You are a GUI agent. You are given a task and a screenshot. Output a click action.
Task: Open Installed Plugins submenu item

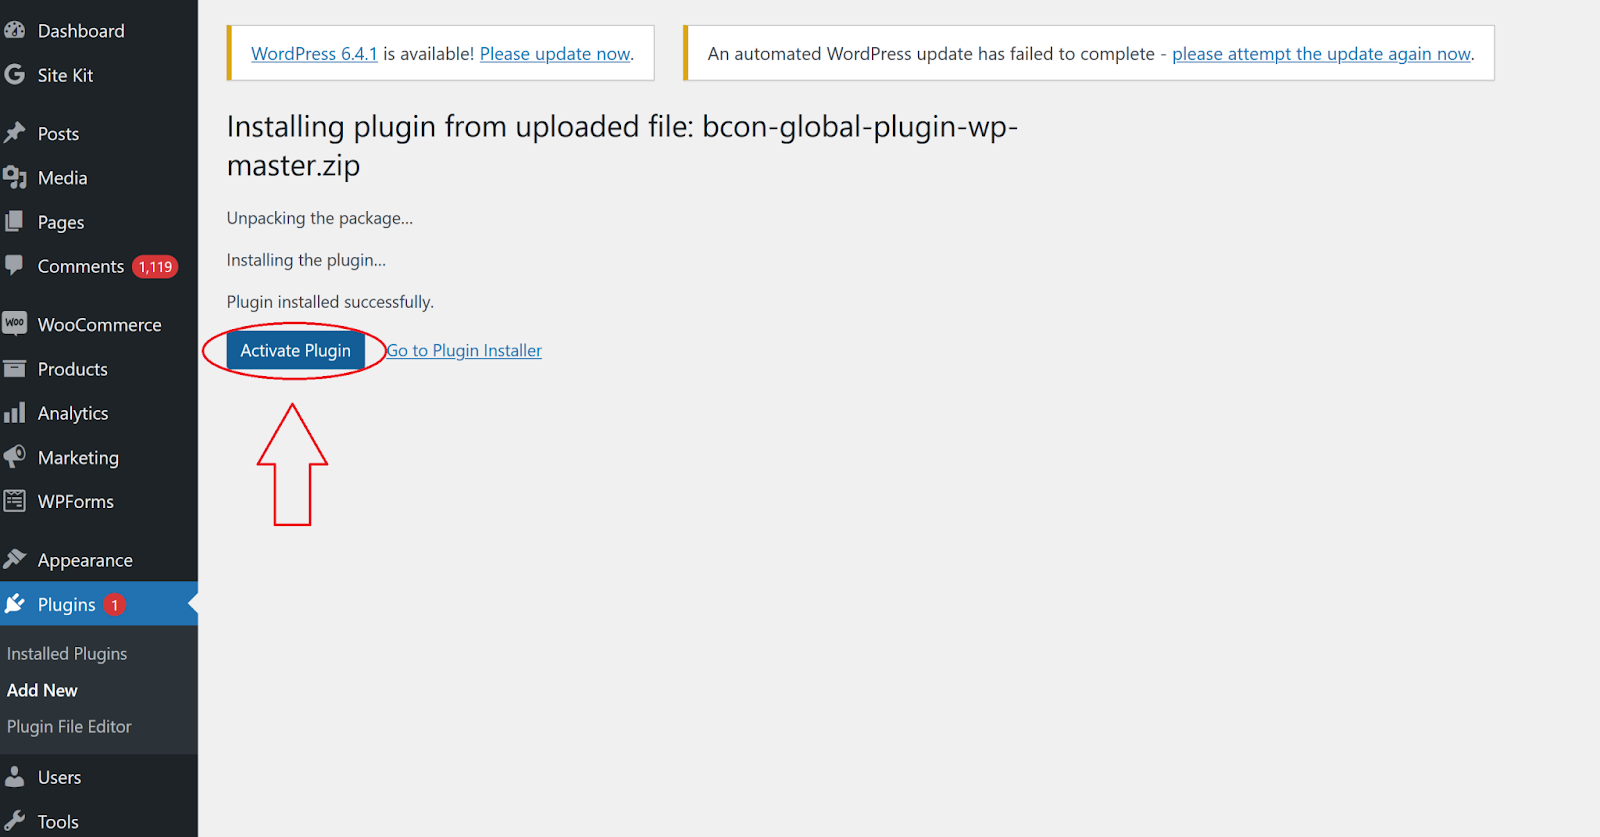pos(67,653)
